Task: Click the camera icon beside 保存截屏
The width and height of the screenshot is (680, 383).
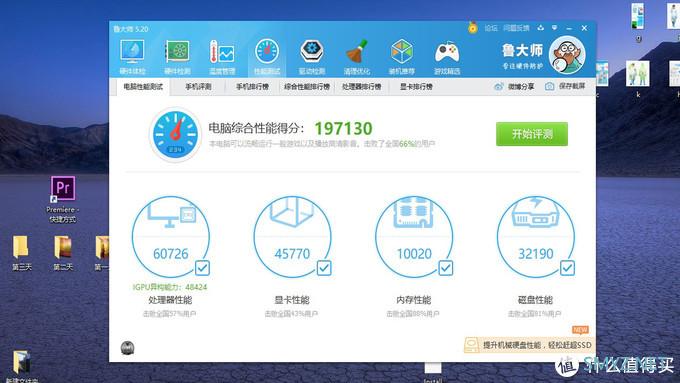Action: [549, 86]
